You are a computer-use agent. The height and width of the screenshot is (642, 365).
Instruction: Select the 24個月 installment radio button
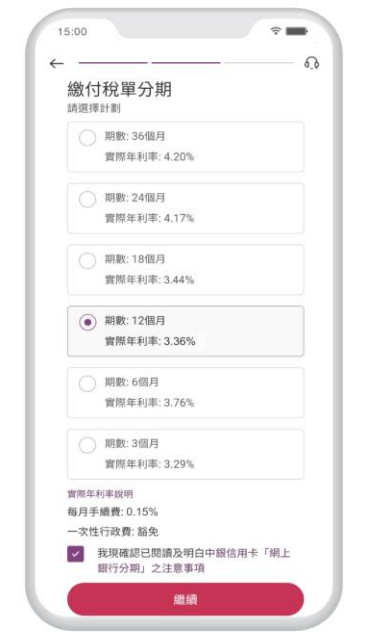(x=87, y=199)
